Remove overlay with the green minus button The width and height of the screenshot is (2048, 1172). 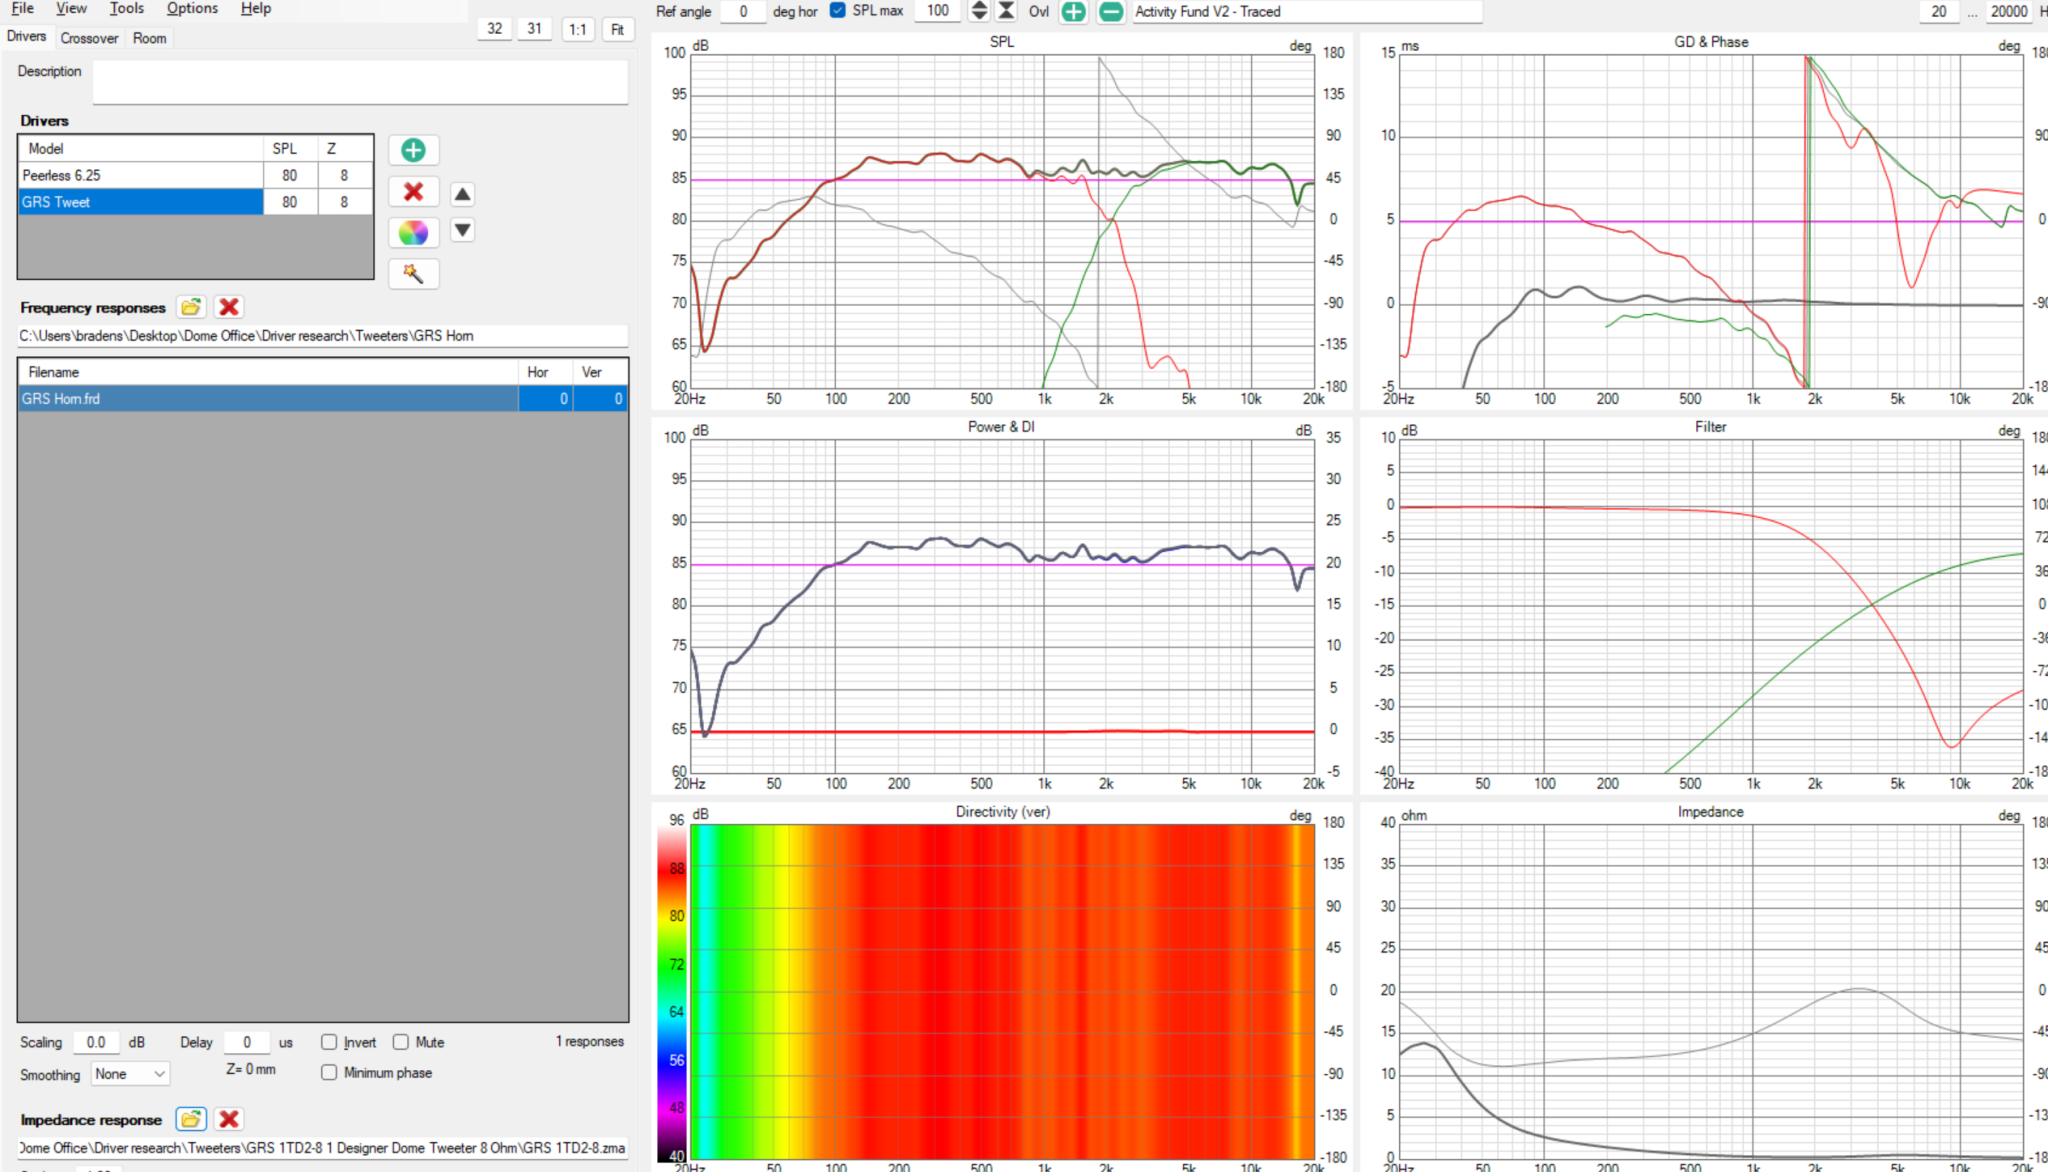1111,12
